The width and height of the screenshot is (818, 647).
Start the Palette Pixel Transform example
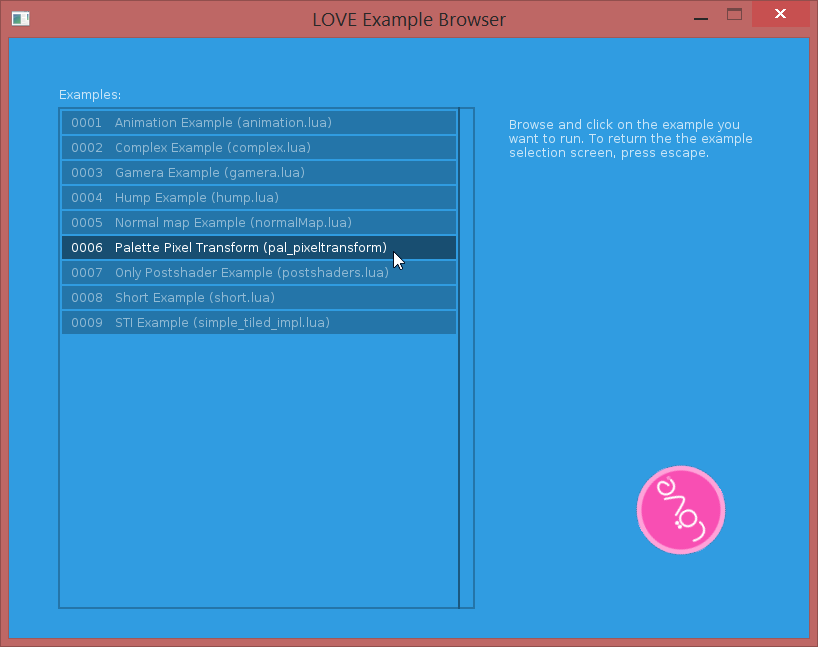click(259, 248)
